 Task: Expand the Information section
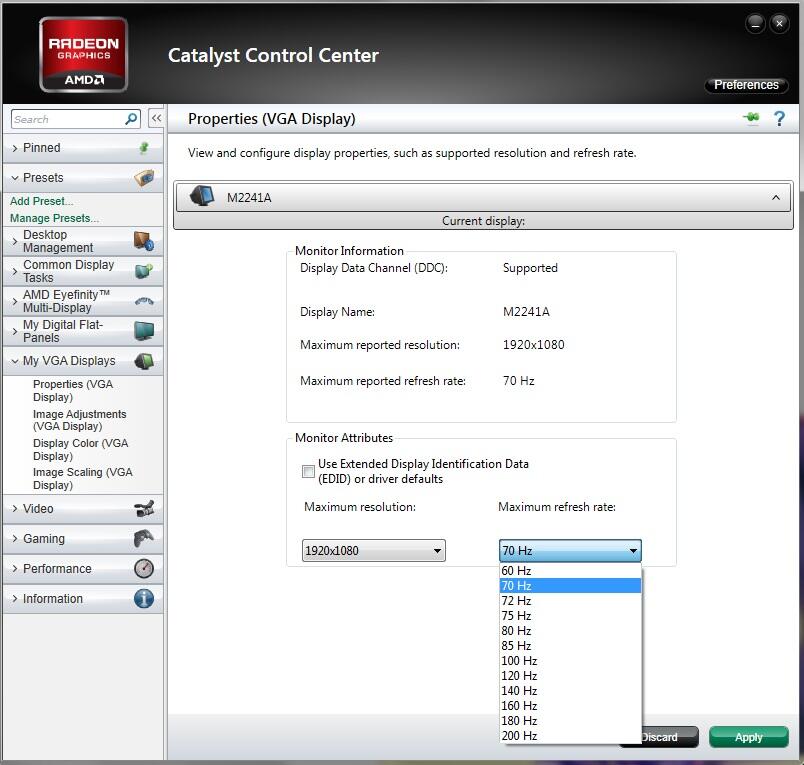point(14,599)
